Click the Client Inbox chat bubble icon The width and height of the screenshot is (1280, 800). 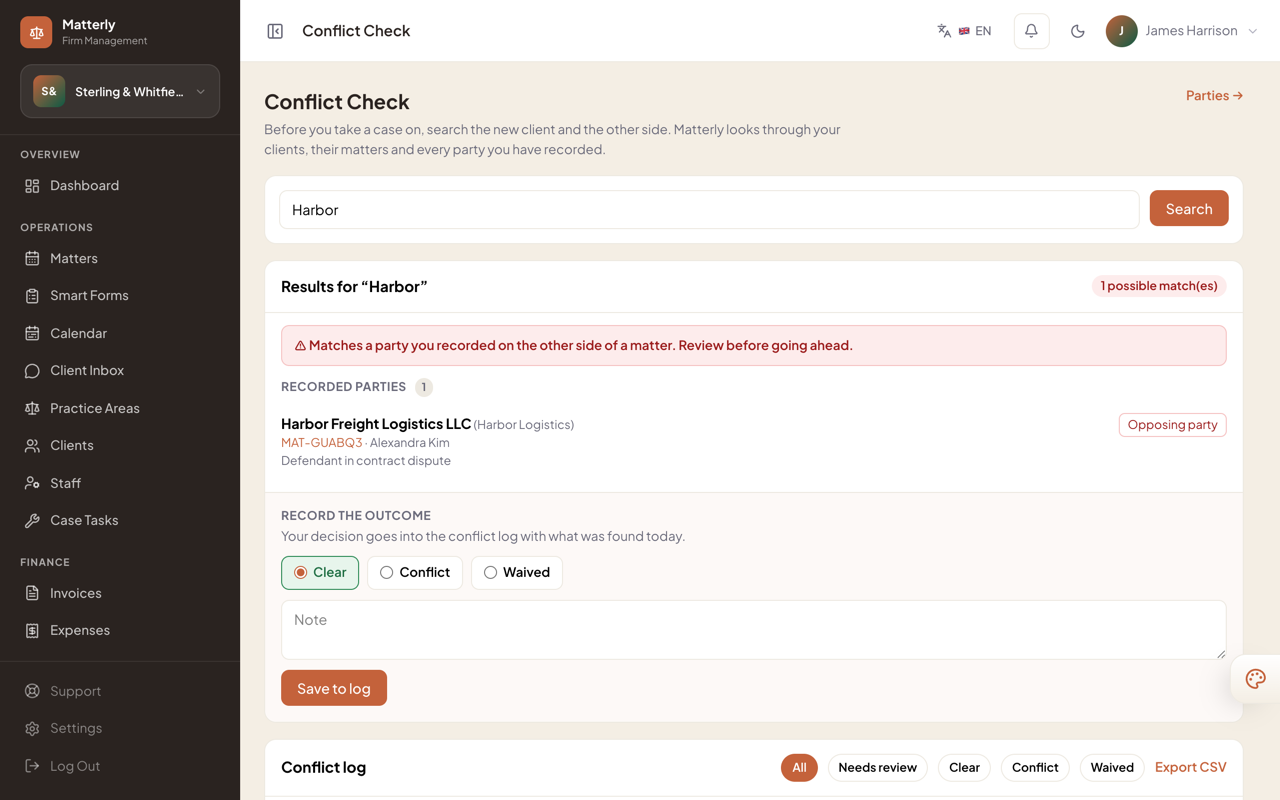click(32, 371)
